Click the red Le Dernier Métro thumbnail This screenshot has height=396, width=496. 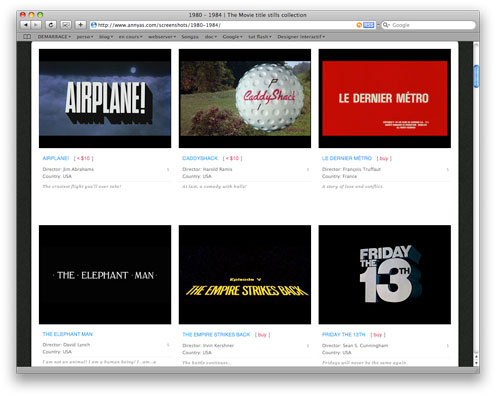tap(385, 98)
